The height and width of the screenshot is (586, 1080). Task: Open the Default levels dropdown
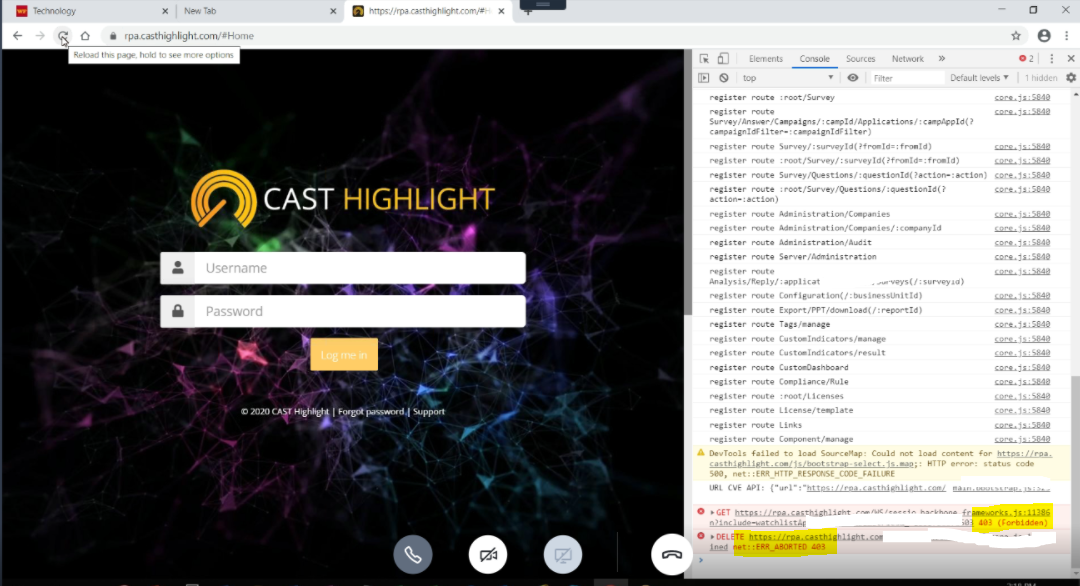979,78
